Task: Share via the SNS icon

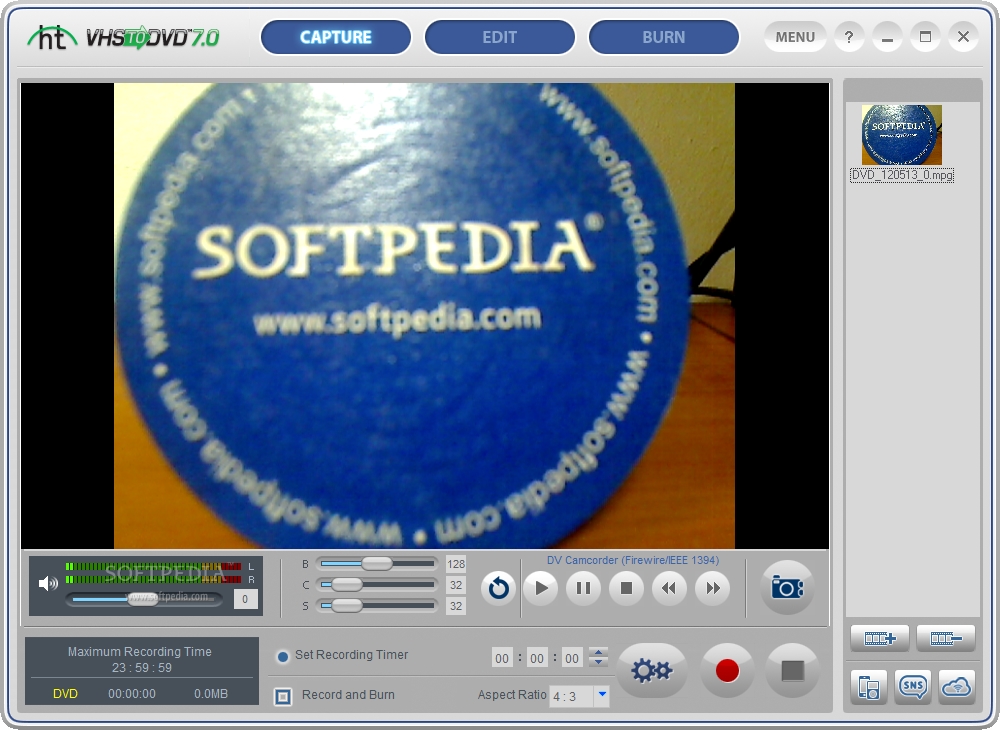Action: click(x=913, y=687)
